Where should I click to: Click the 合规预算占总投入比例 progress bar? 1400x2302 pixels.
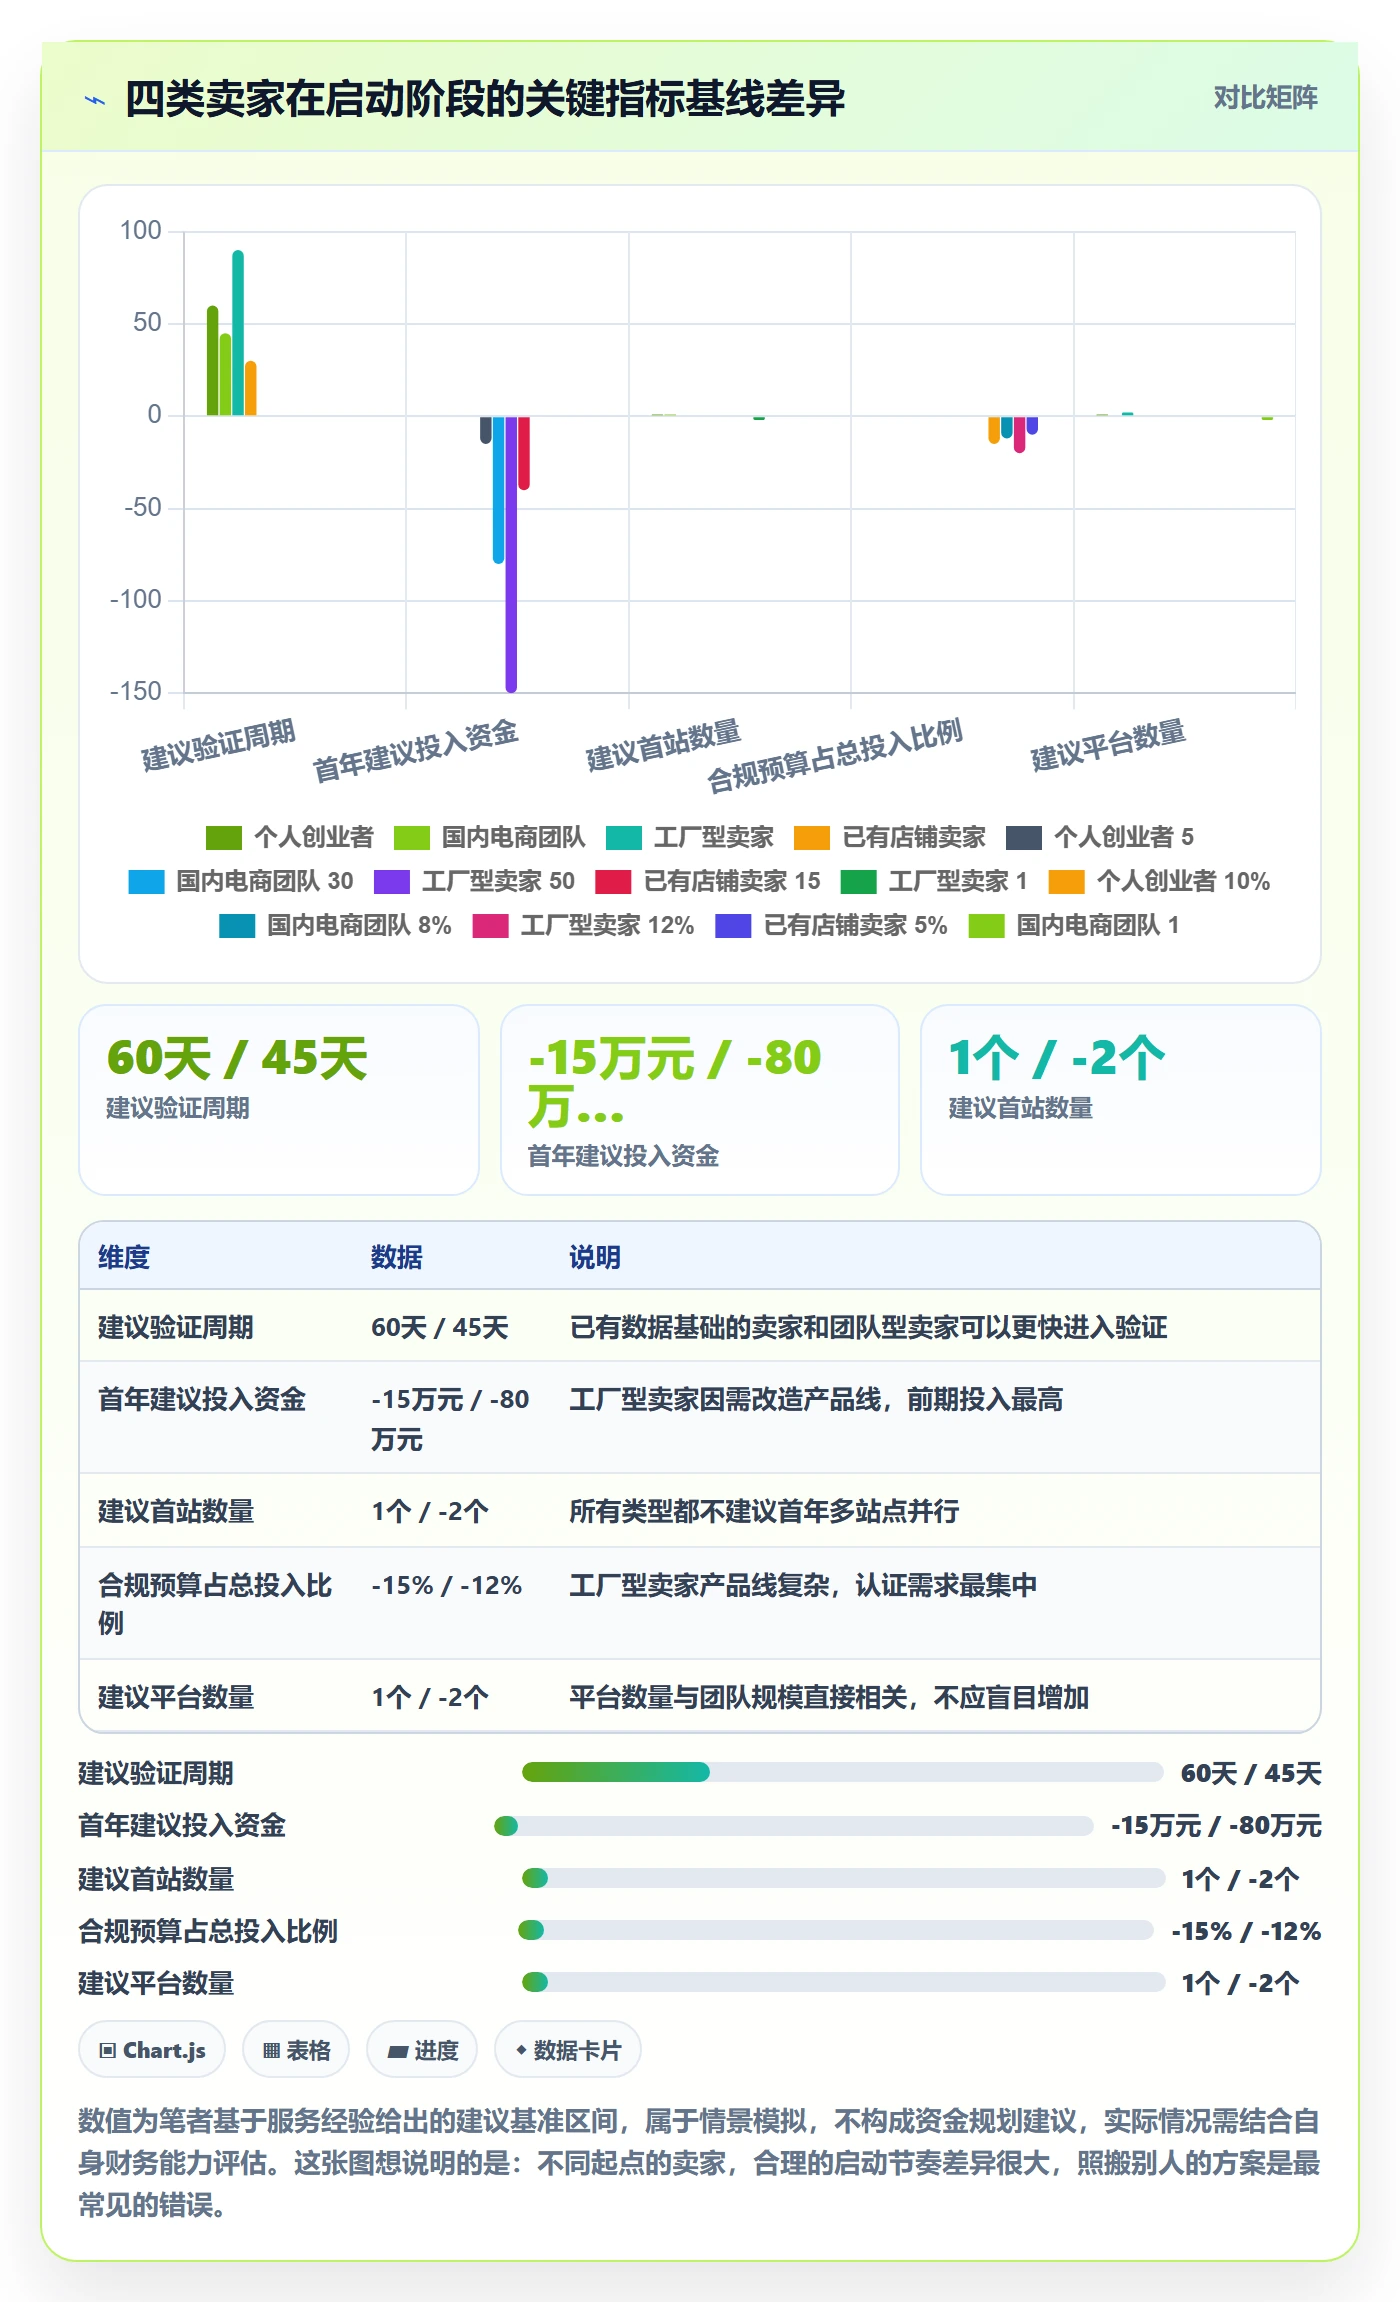(835, 1930)
